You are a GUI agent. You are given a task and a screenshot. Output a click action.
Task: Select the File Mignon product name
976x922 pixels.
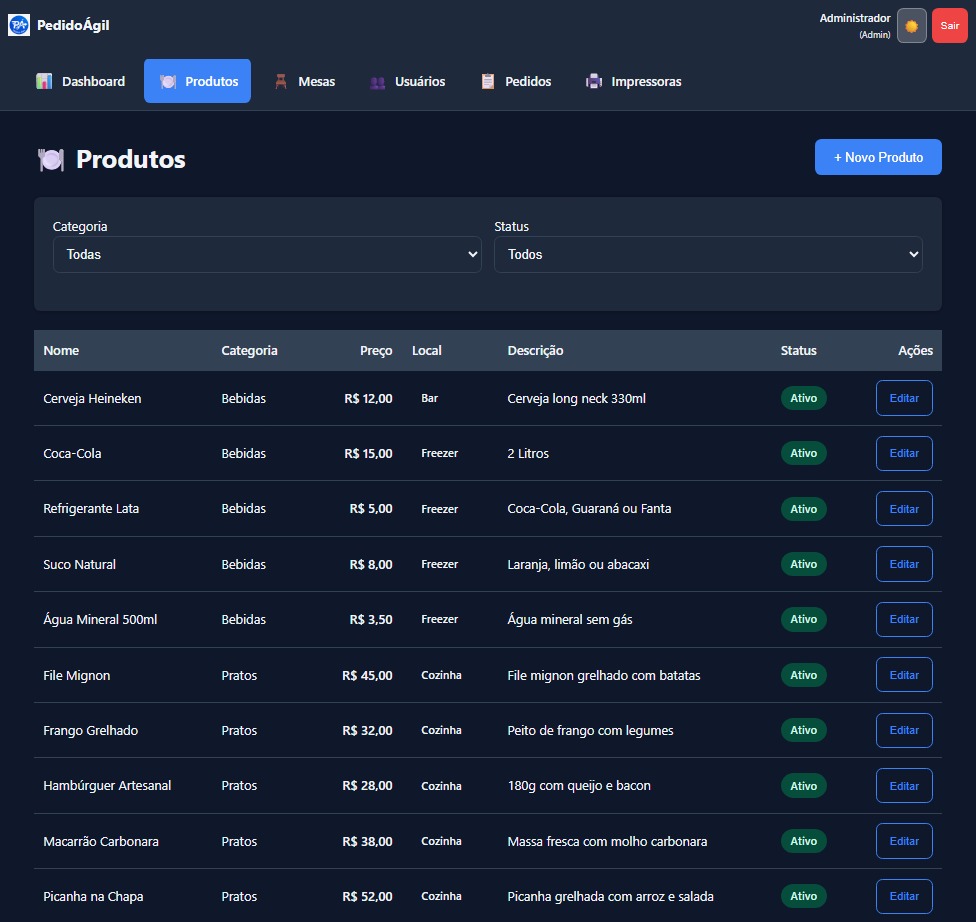[x=77, y=675]
